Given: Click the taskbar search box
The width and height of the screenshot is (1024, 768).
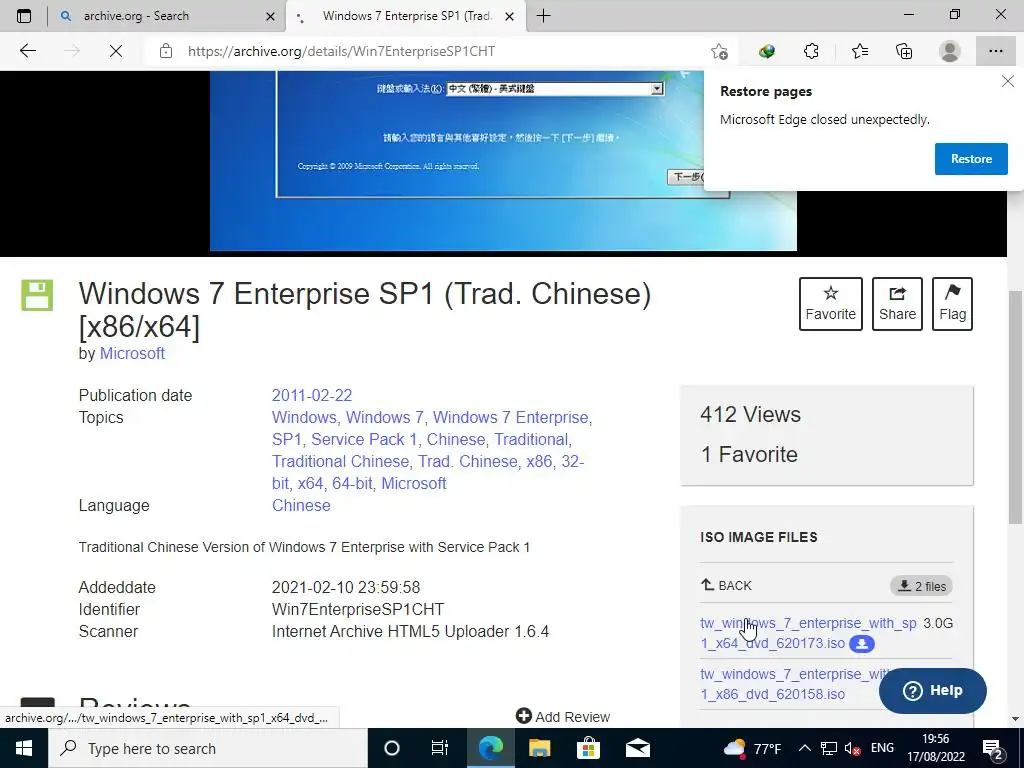Looking at the screenshot, I should (x=208, y=748).
